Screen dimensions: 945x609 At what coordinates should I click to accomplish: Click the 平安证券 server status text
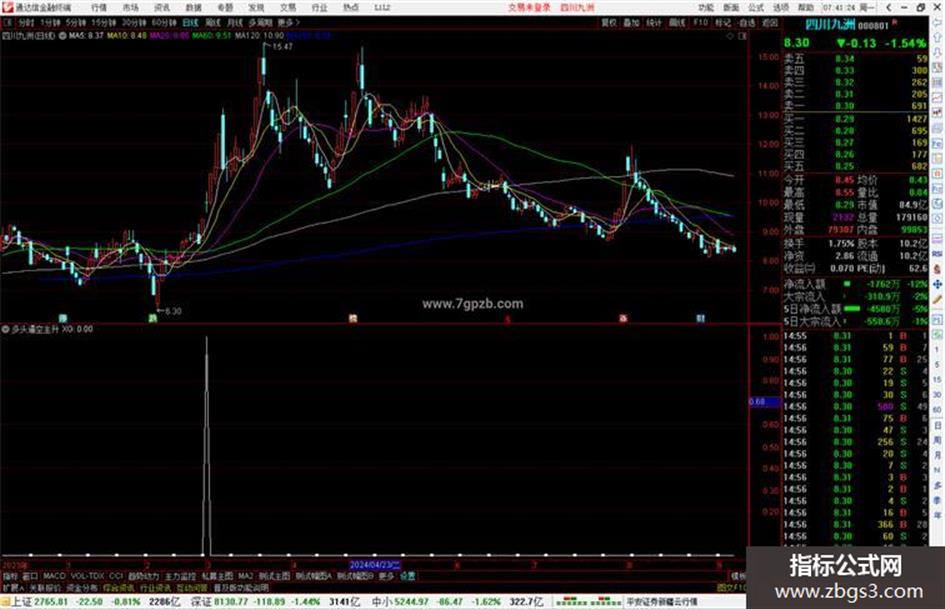tap(662, 602)
